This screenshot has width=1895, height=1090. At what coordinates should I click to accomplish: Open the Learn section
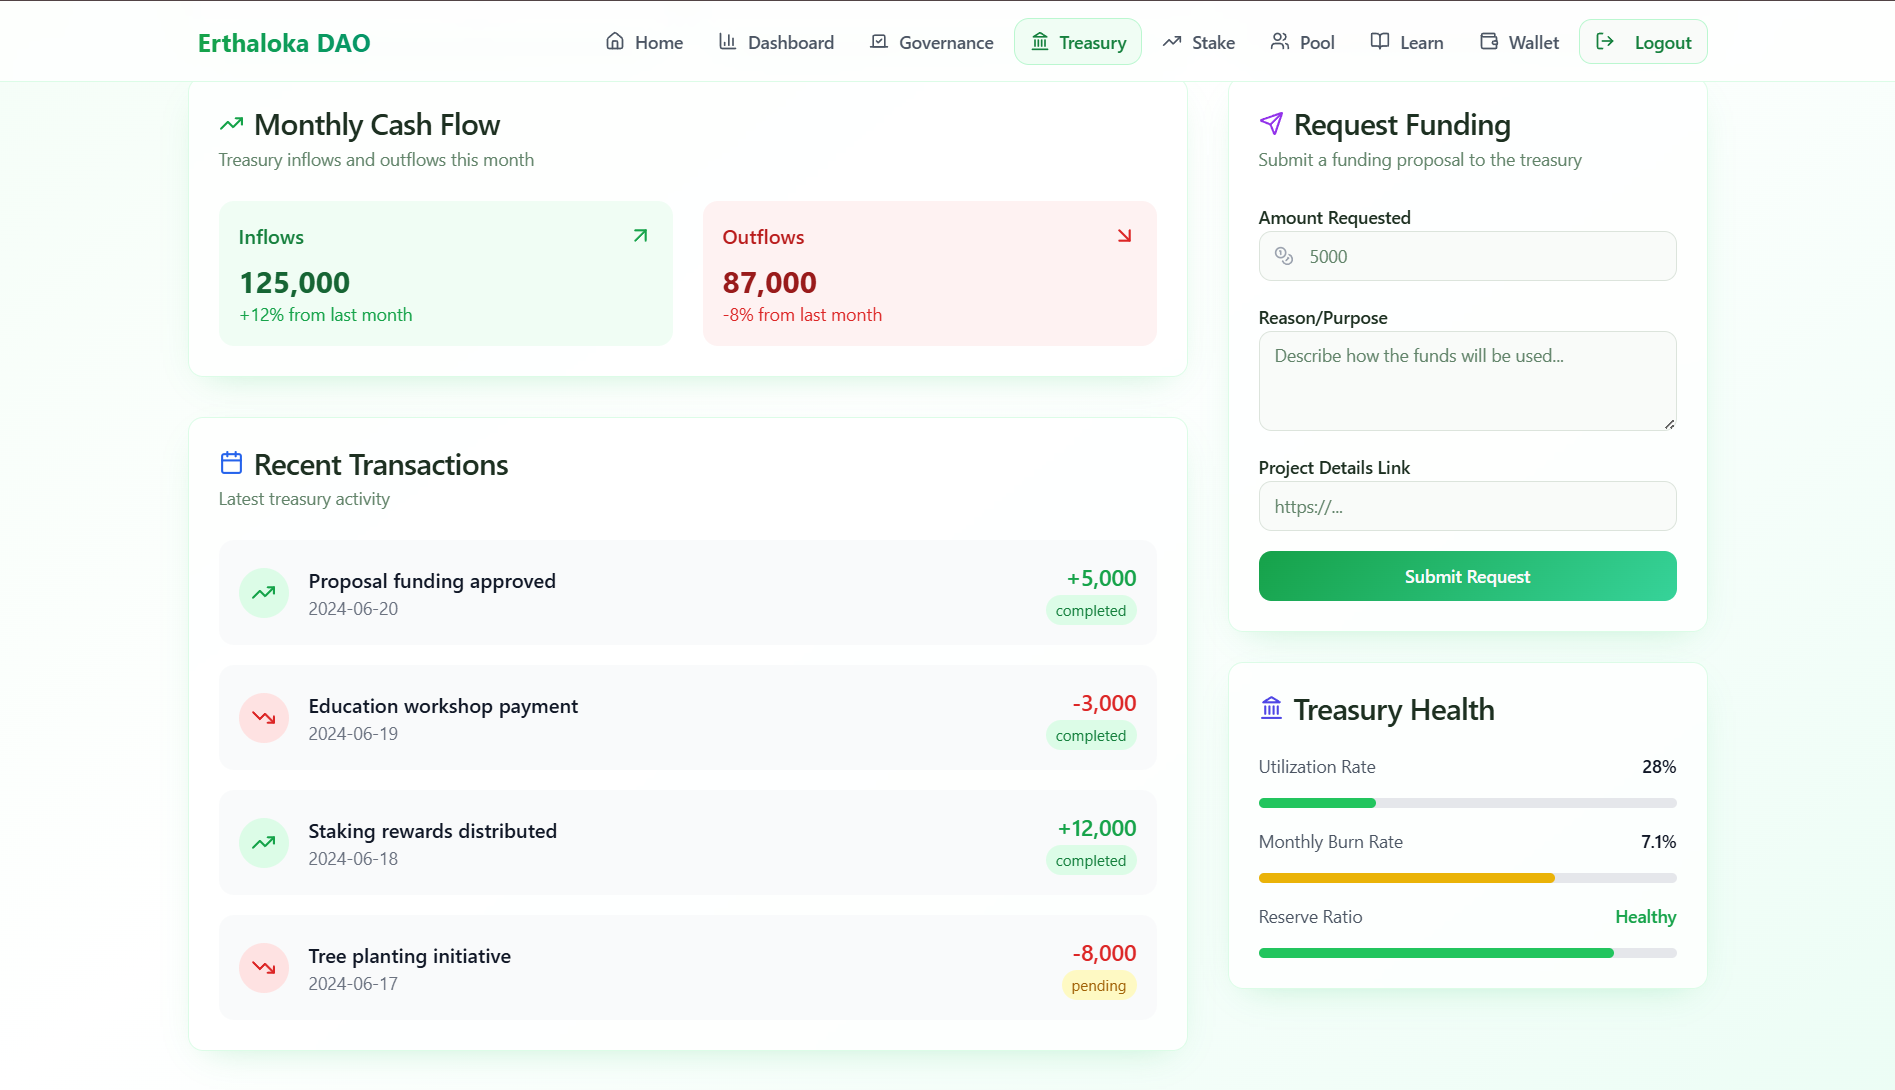point(1406,42)
